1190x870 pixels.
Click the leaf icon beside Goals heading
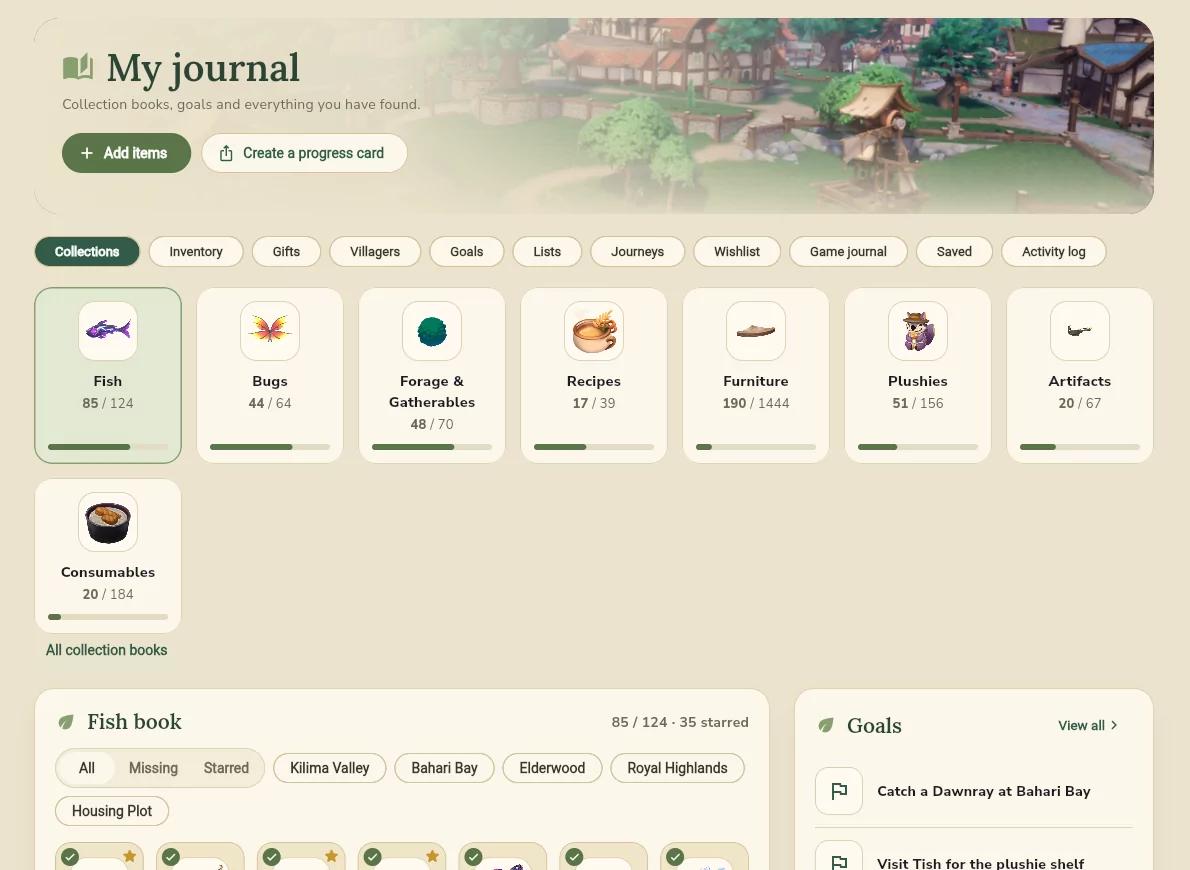point(826,726)
